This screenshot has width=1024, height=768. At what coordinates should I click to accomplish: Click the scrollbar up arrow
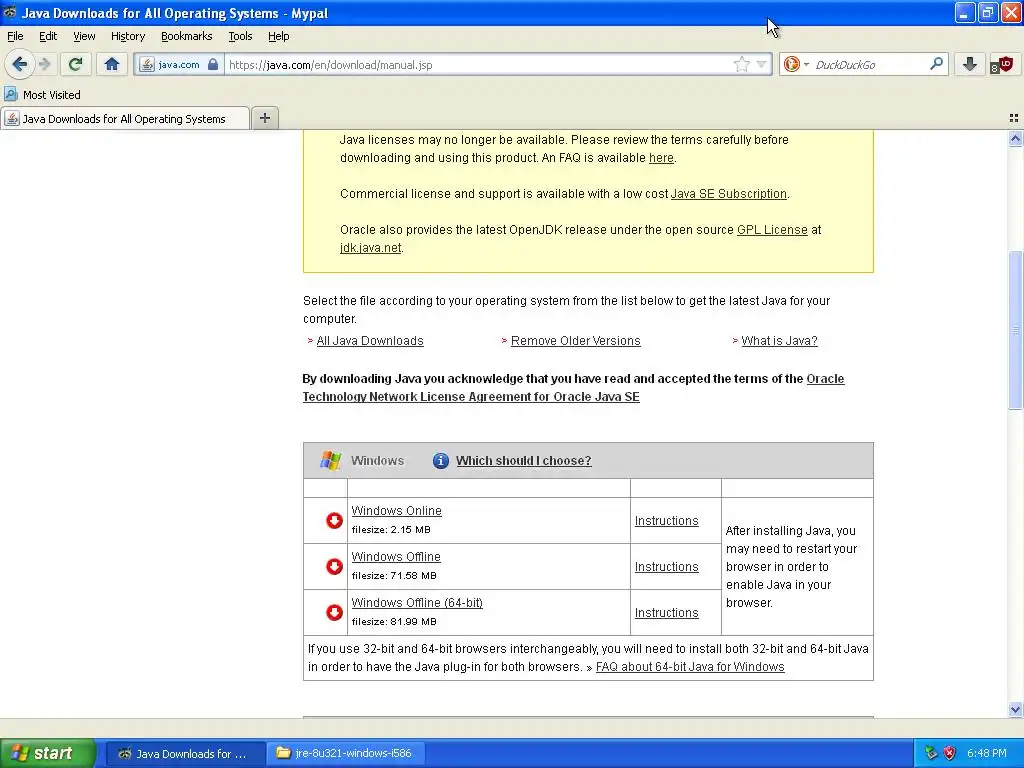[1015, 138]
